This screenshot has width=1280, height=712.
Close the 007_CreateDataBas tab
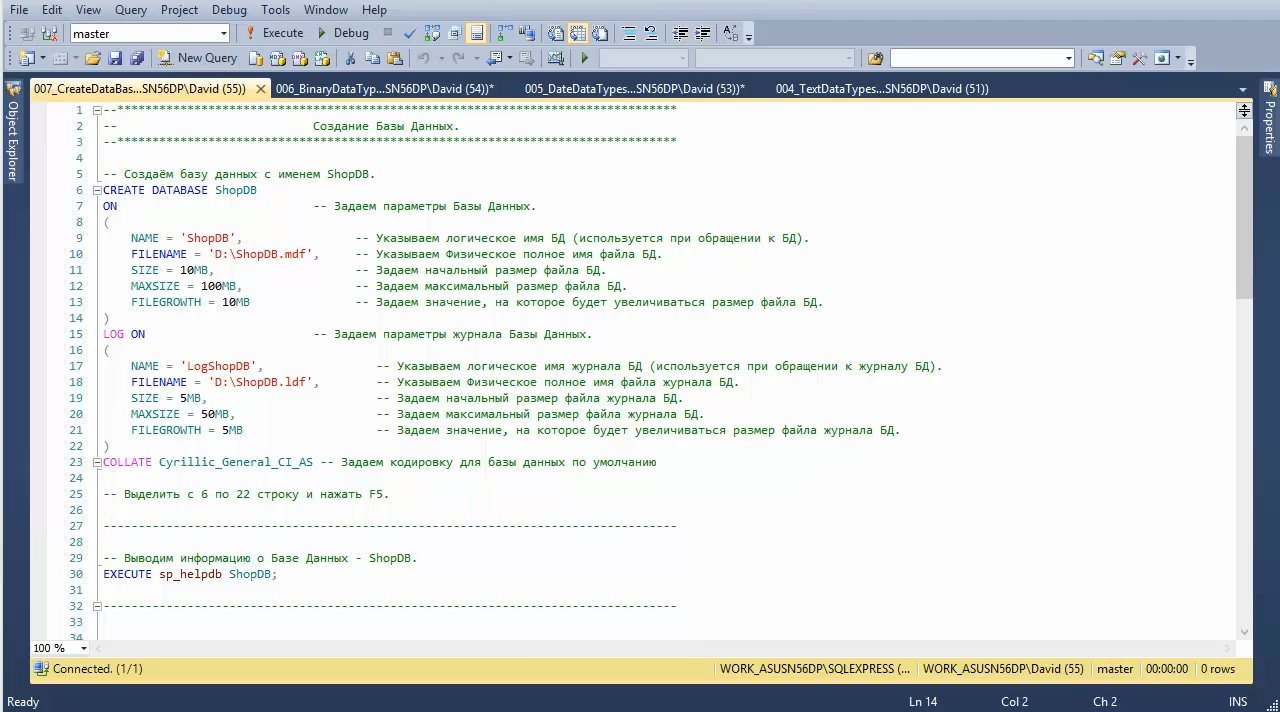(x=261, y=89)
